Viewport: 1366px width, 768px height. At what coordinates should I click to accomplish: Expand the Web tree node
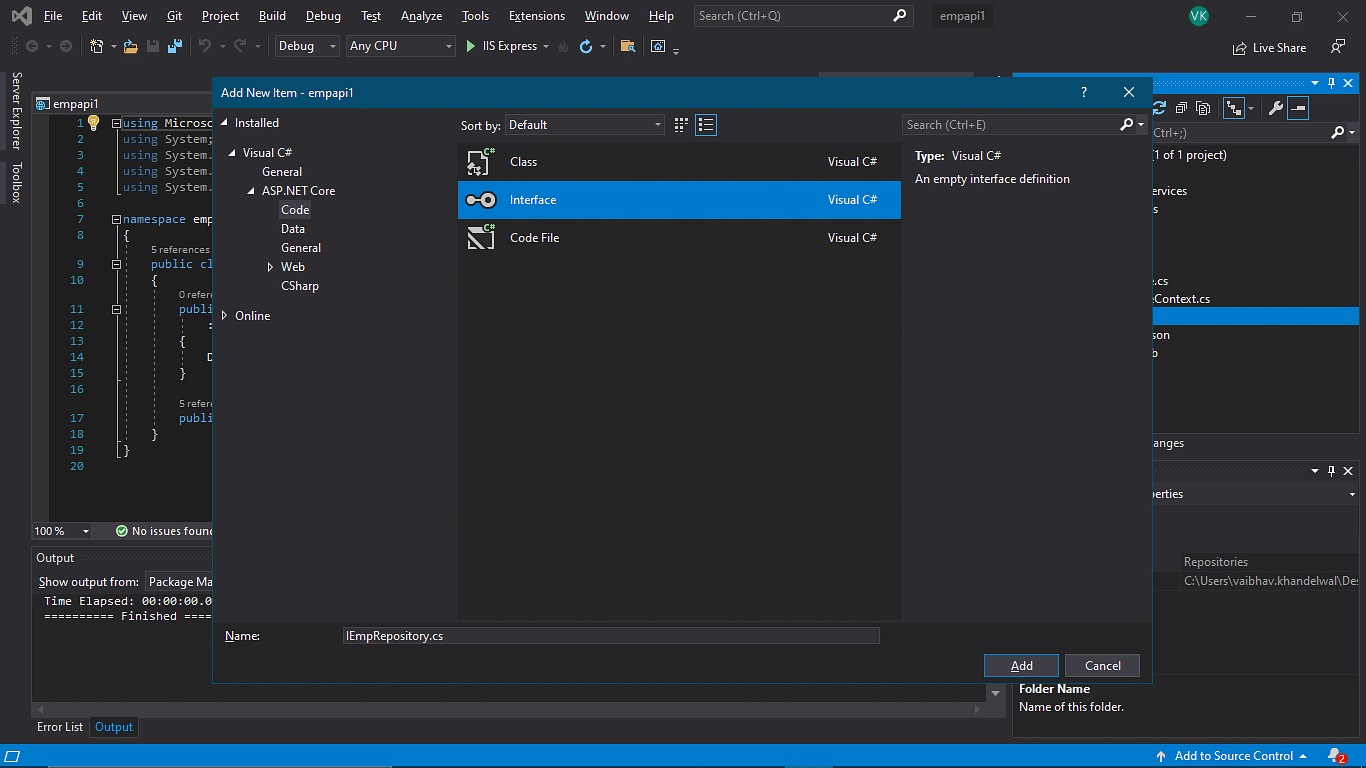pyautogui.click(x=270, y=267)
